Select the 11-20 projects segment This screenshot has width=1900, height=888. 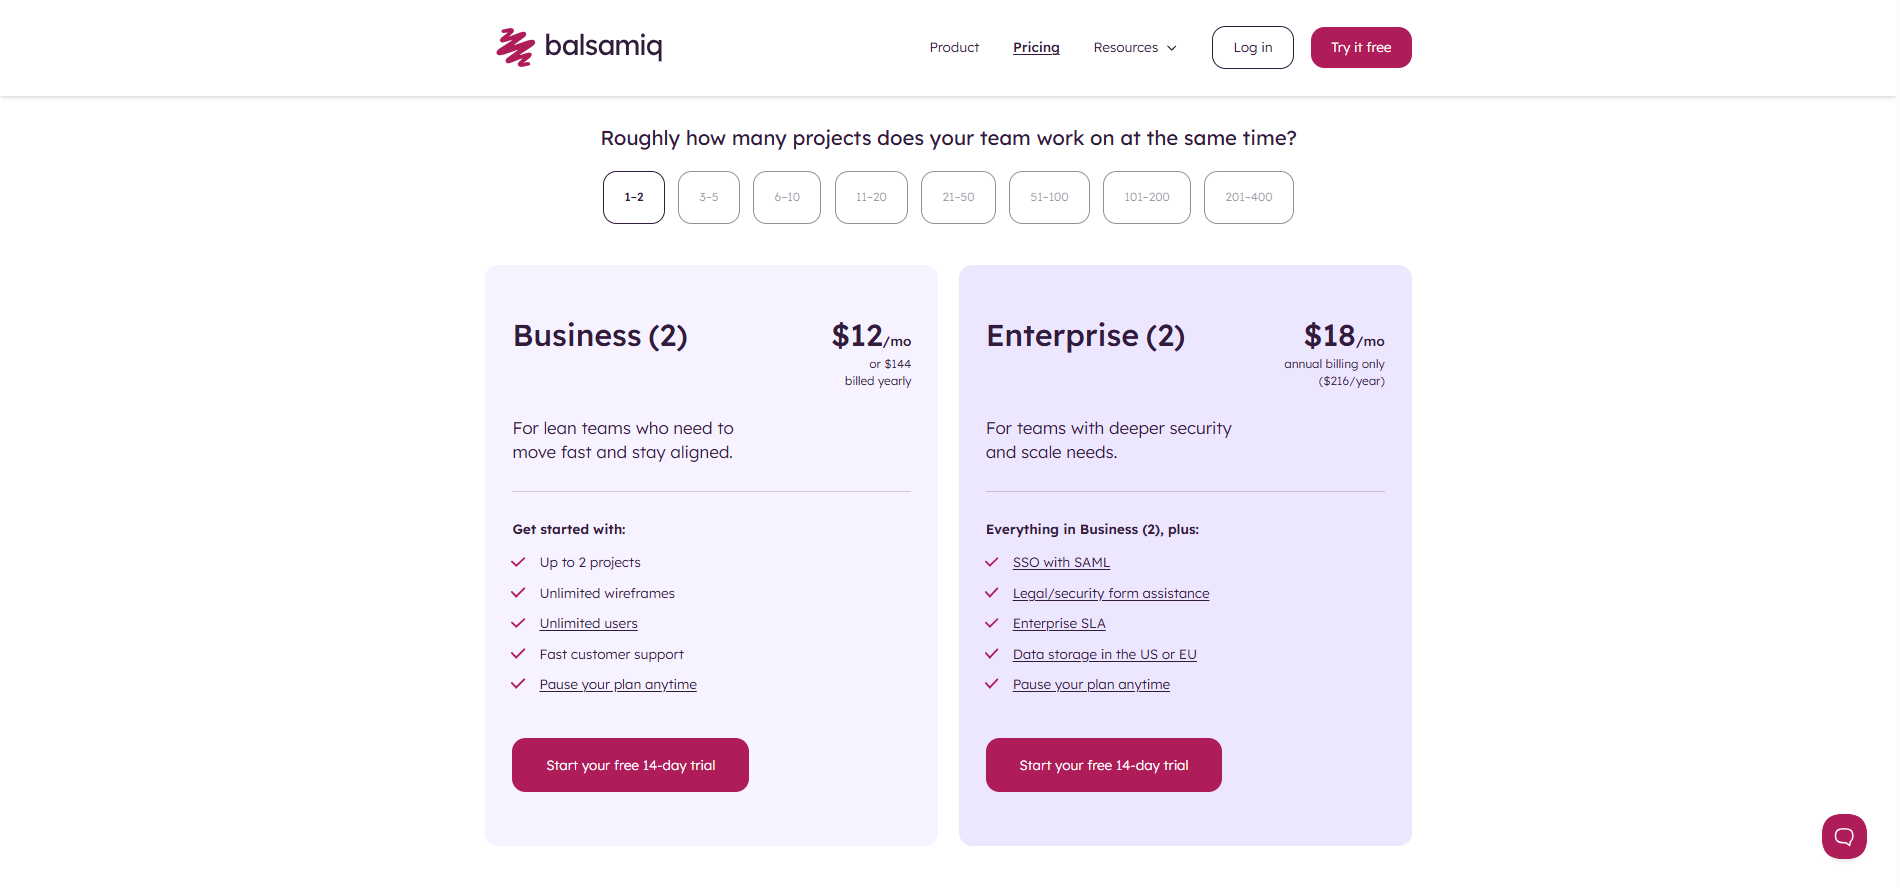(870, 197)
